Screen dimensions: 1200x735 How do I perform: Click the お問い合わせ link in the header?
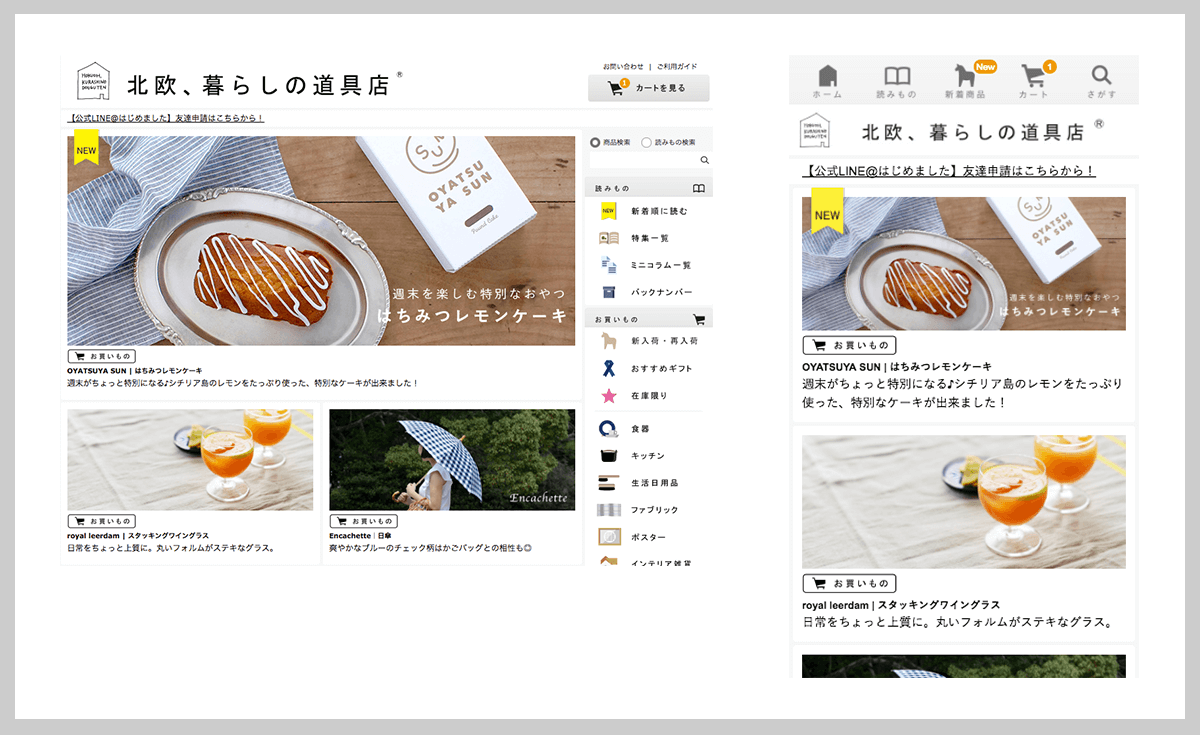click(623, 66)
